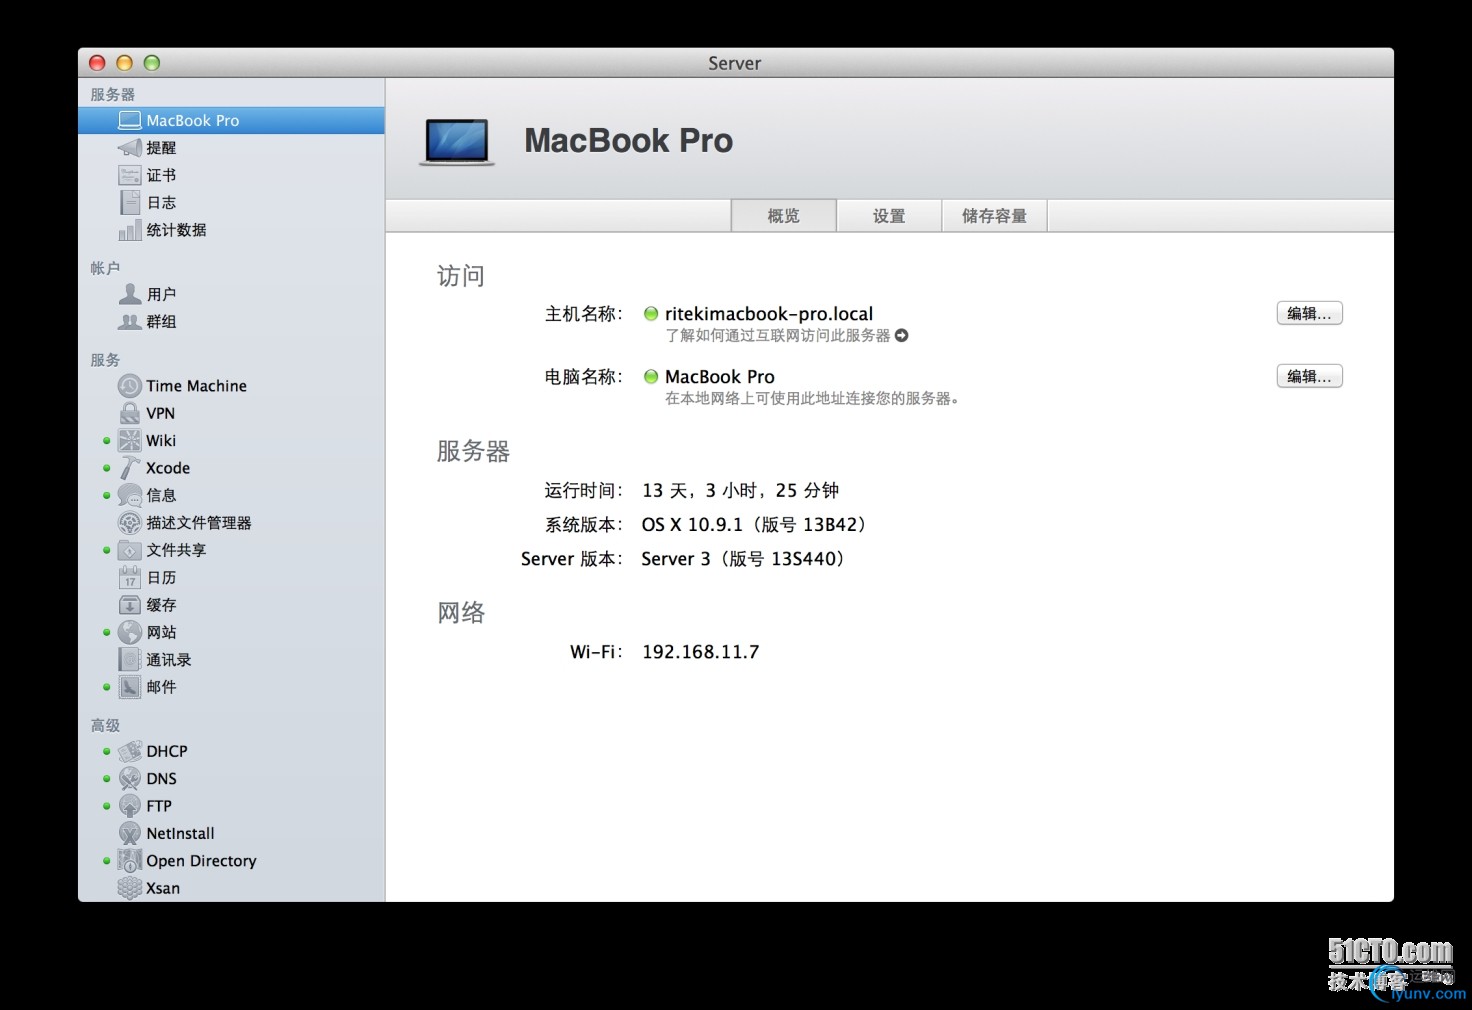This screenshot has width=1472, height=1010.
Task: Select the 描述文件管理器 profile manager icon
Action: (x=130, y=523)
